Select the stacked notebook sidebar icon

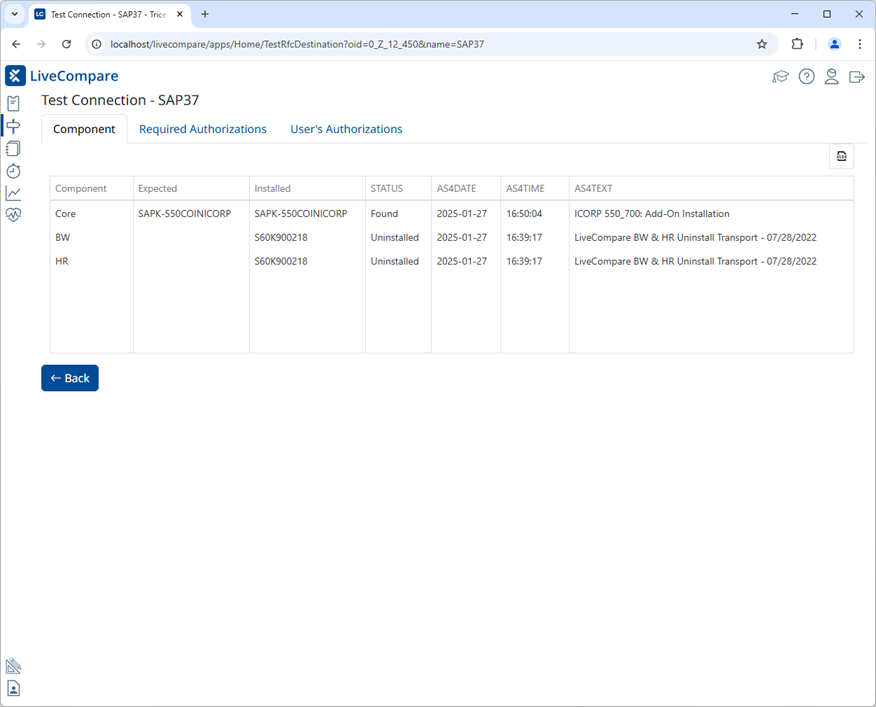(x=13, y=148)
